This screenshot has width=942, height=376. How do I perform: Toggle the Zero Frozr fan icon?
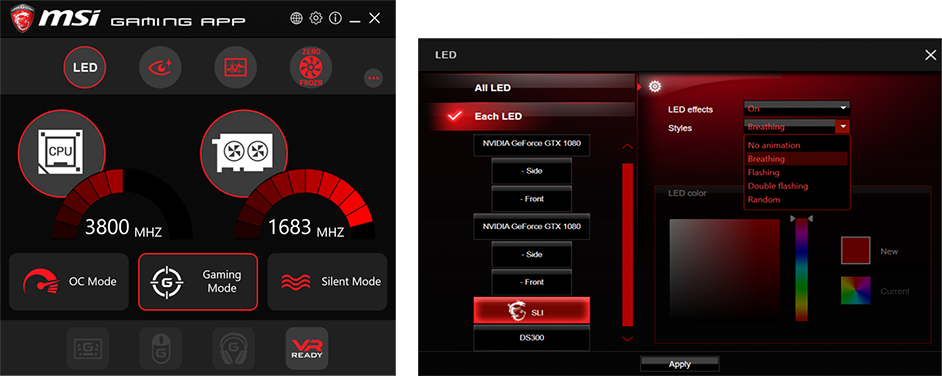[311, 67]
